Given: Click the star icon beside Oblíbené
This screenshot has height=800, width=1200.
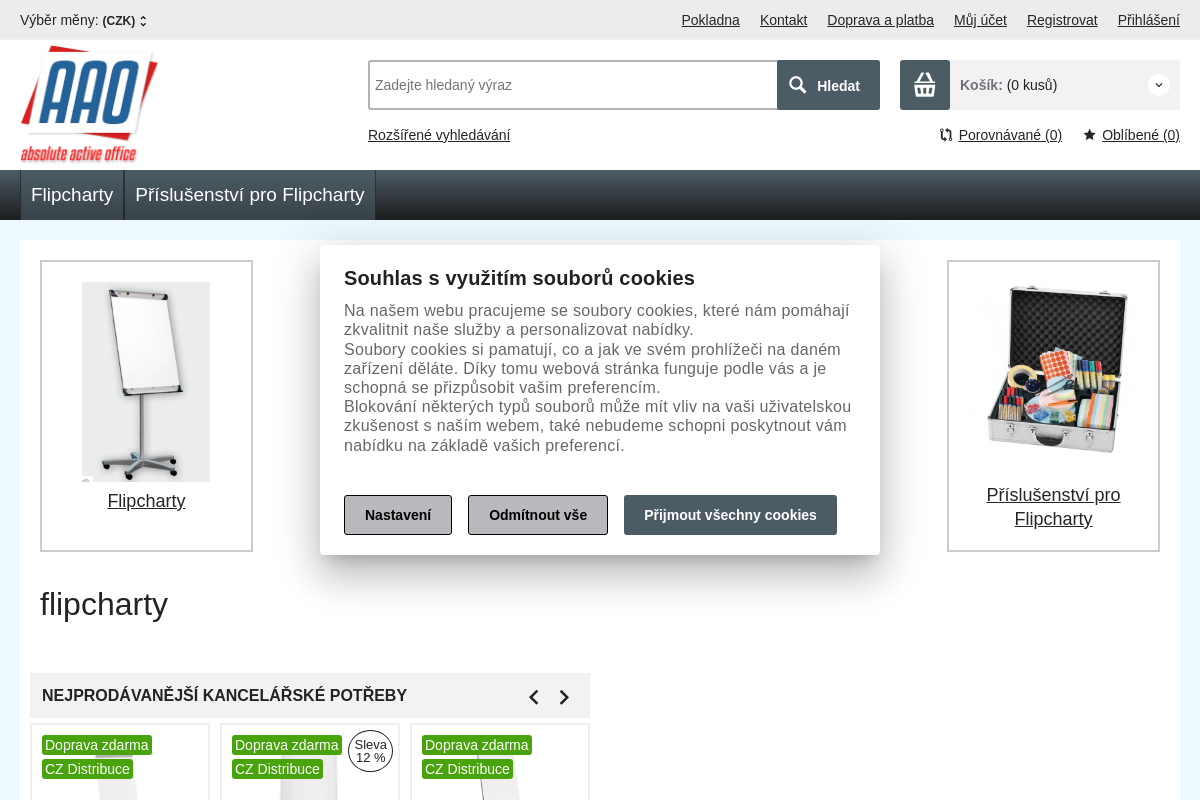Looking at the screenshot, I should tap(1090, 135).
